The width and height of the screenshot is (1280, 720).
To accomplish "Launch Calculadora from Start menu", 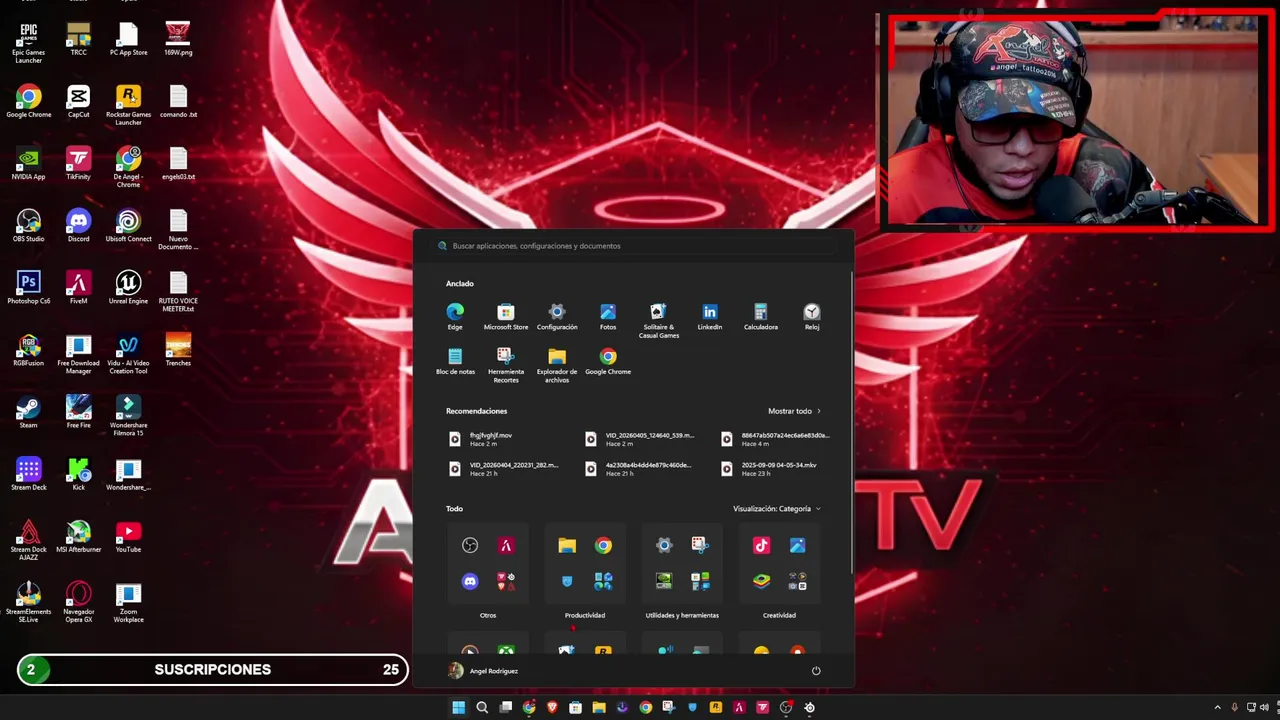I will [760, 317].
